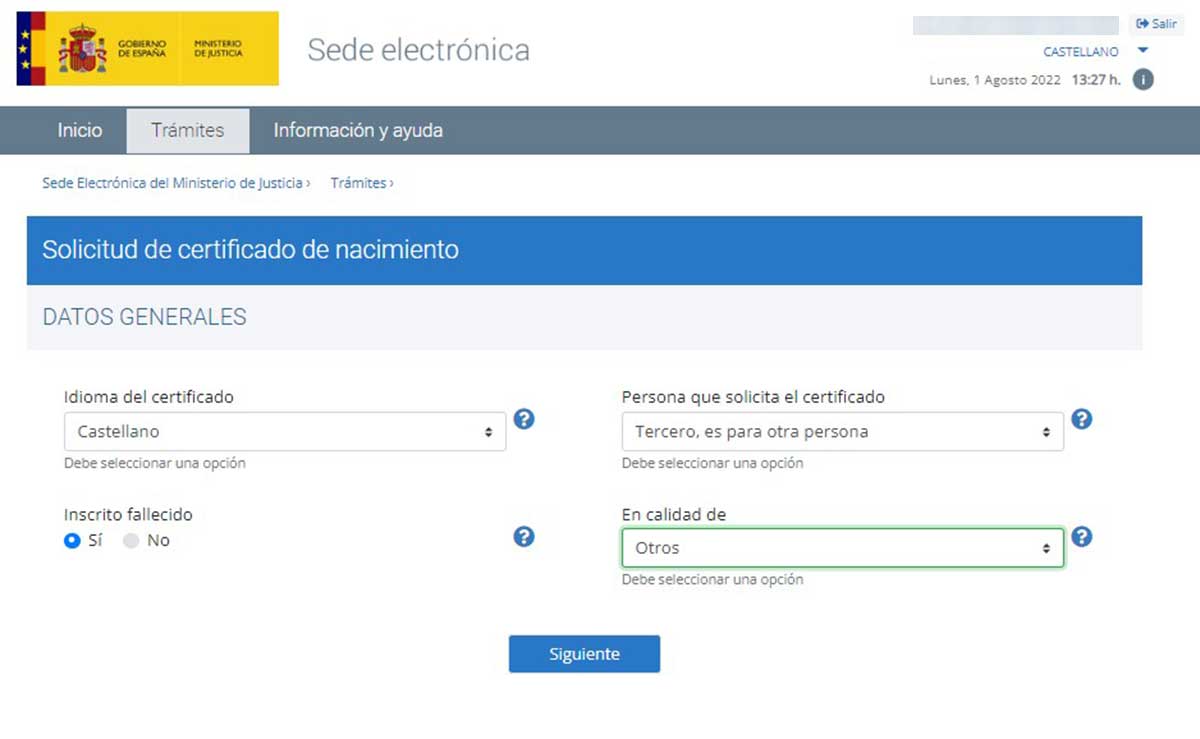Image resolution: width=1200 pixels, height=739 pixels.
Task: Click help icon beside Idioma del certificado
Action: 524,419
